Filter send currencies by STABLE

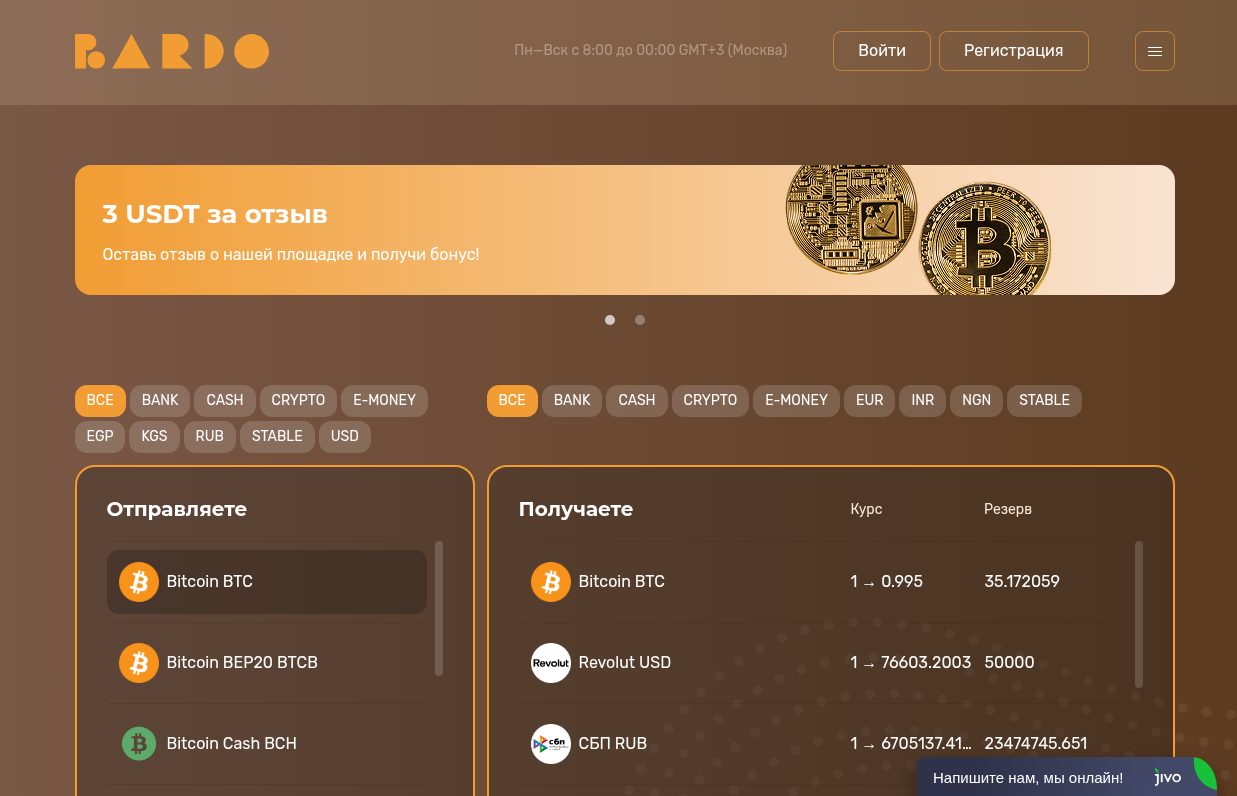tap(277, 437)
